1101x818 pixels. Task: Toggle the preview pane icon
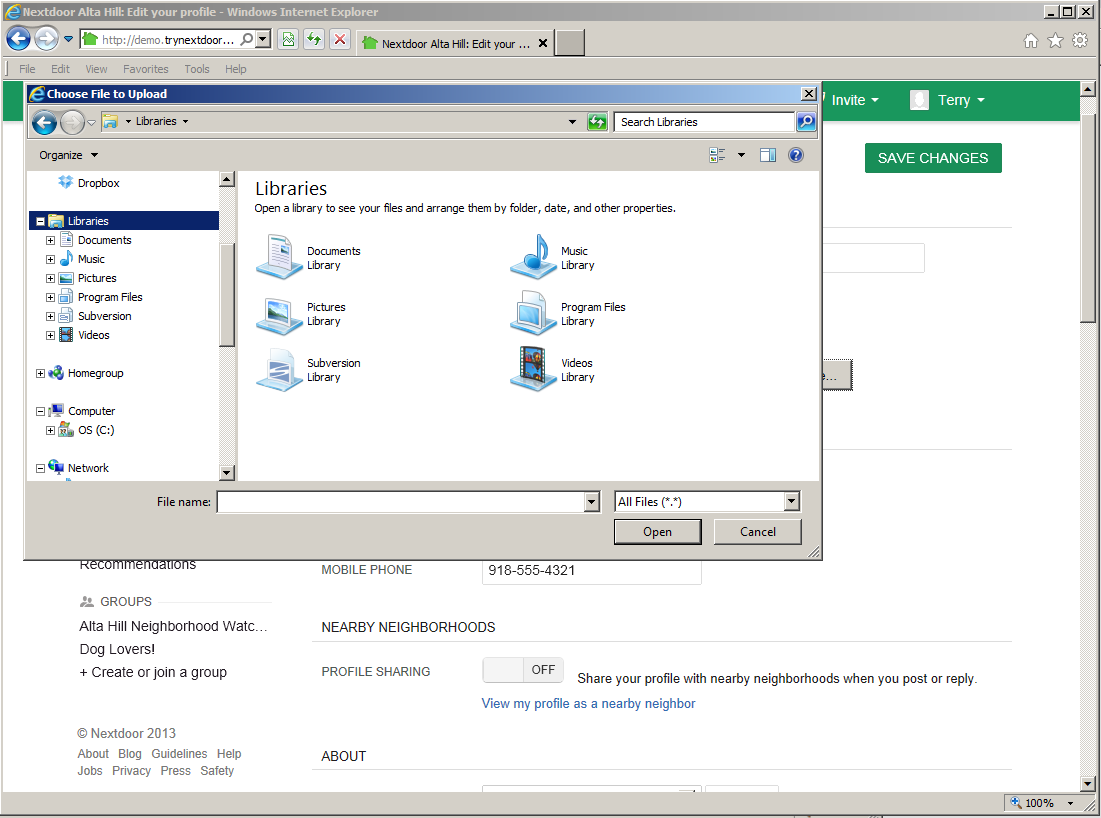click(768, 155)
